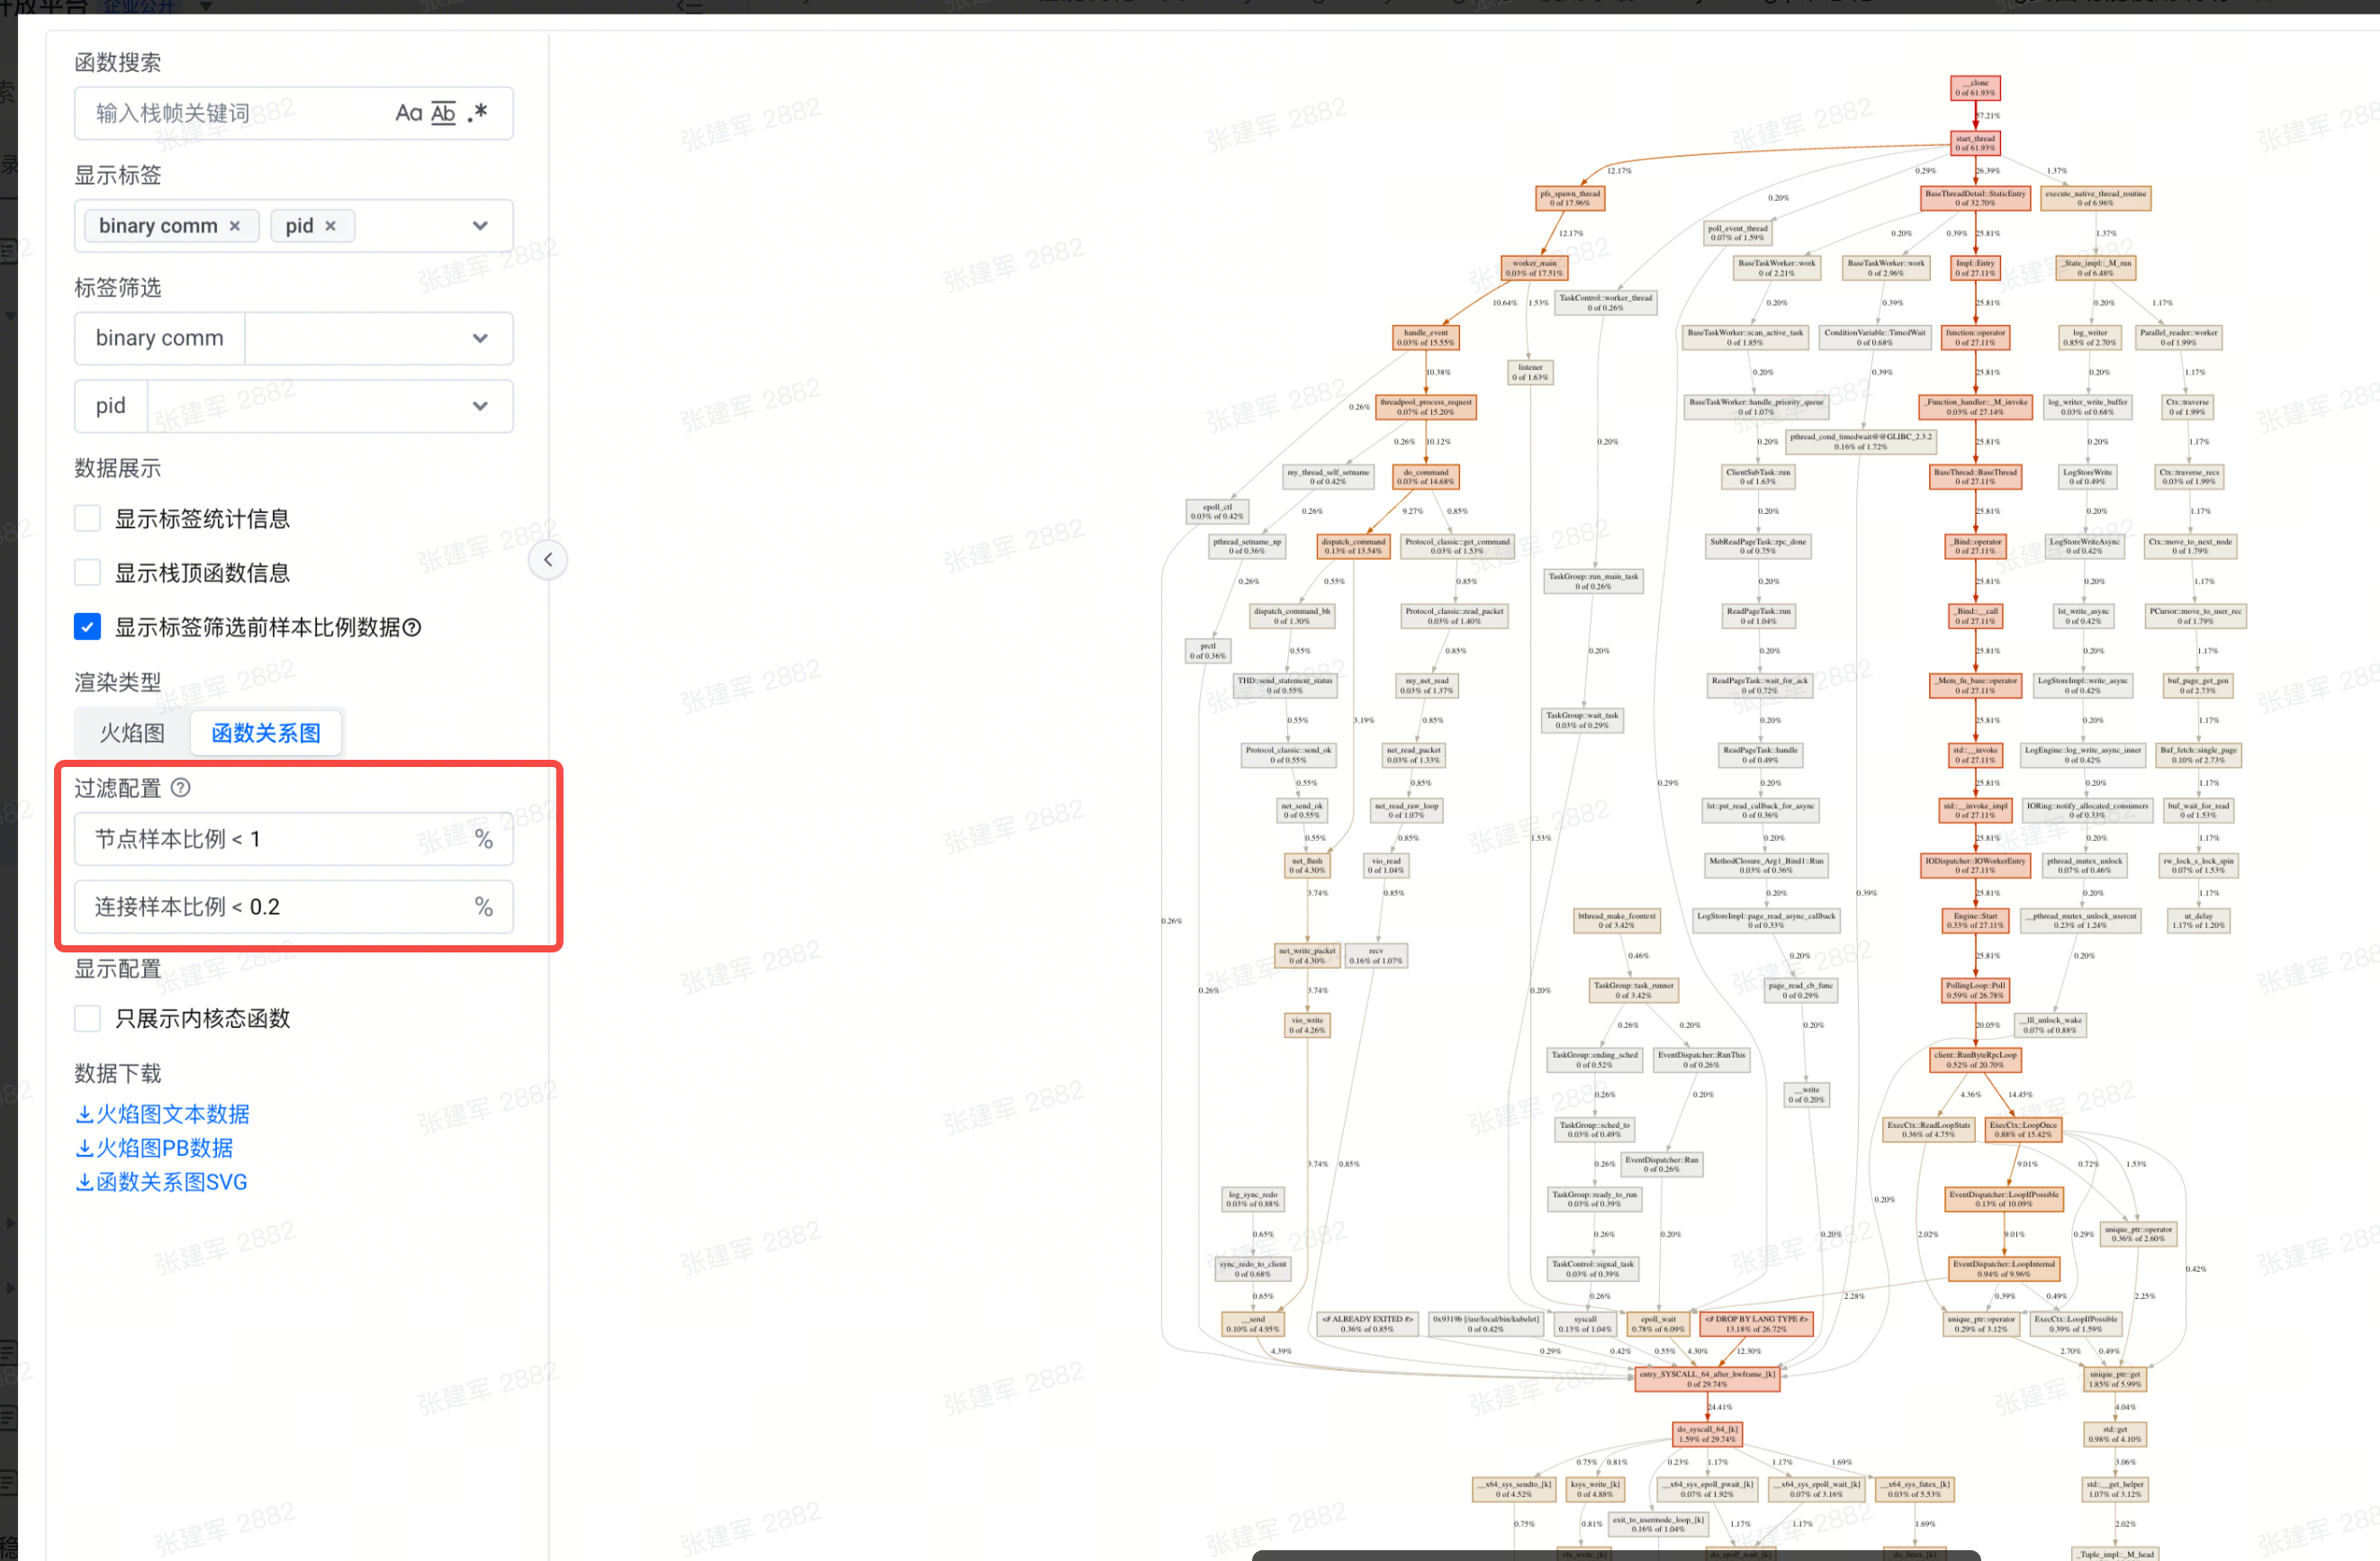Check 显示栈顶函数信息 option
Screen dimensions: 2380x1561
pyautogui.click(x=88, y=573)
